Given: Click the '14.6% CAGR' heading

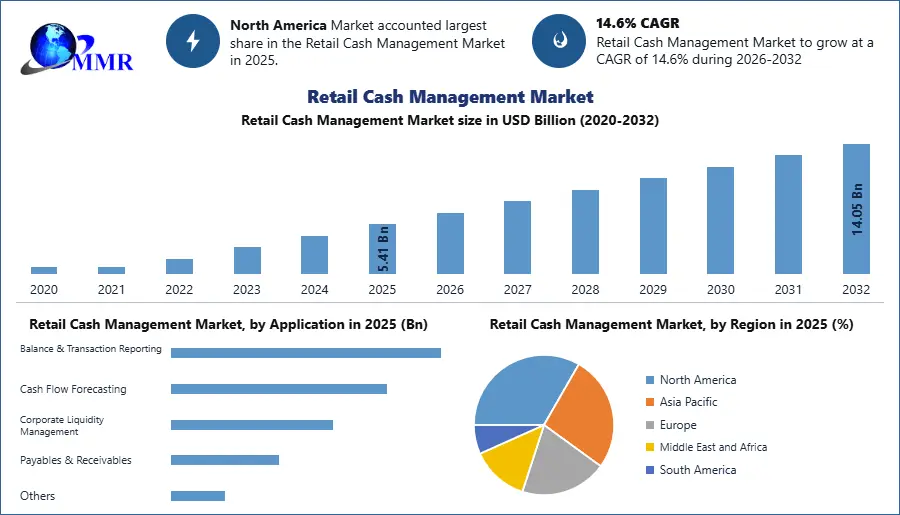Looking at the screenshot, I should pyautogui.click(x=638, y=24).
